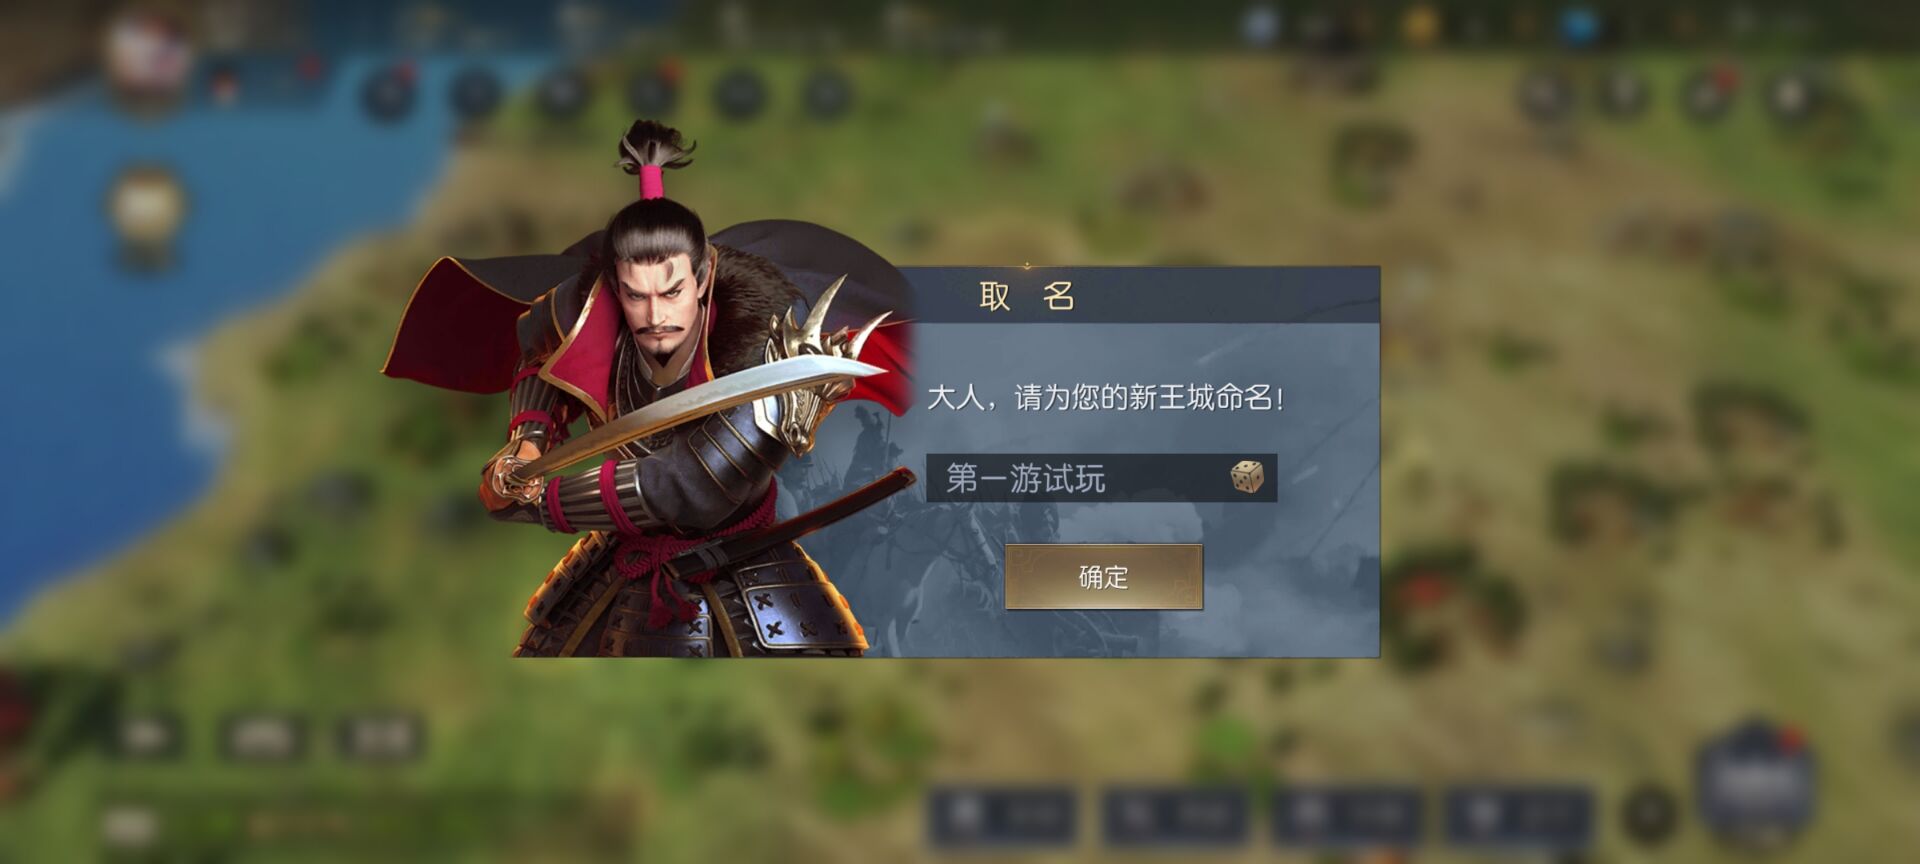Viewport: 1920px width, 864px height.
Task: Open the blurred player avatar in top-left corner
Action: pos(148,55)
